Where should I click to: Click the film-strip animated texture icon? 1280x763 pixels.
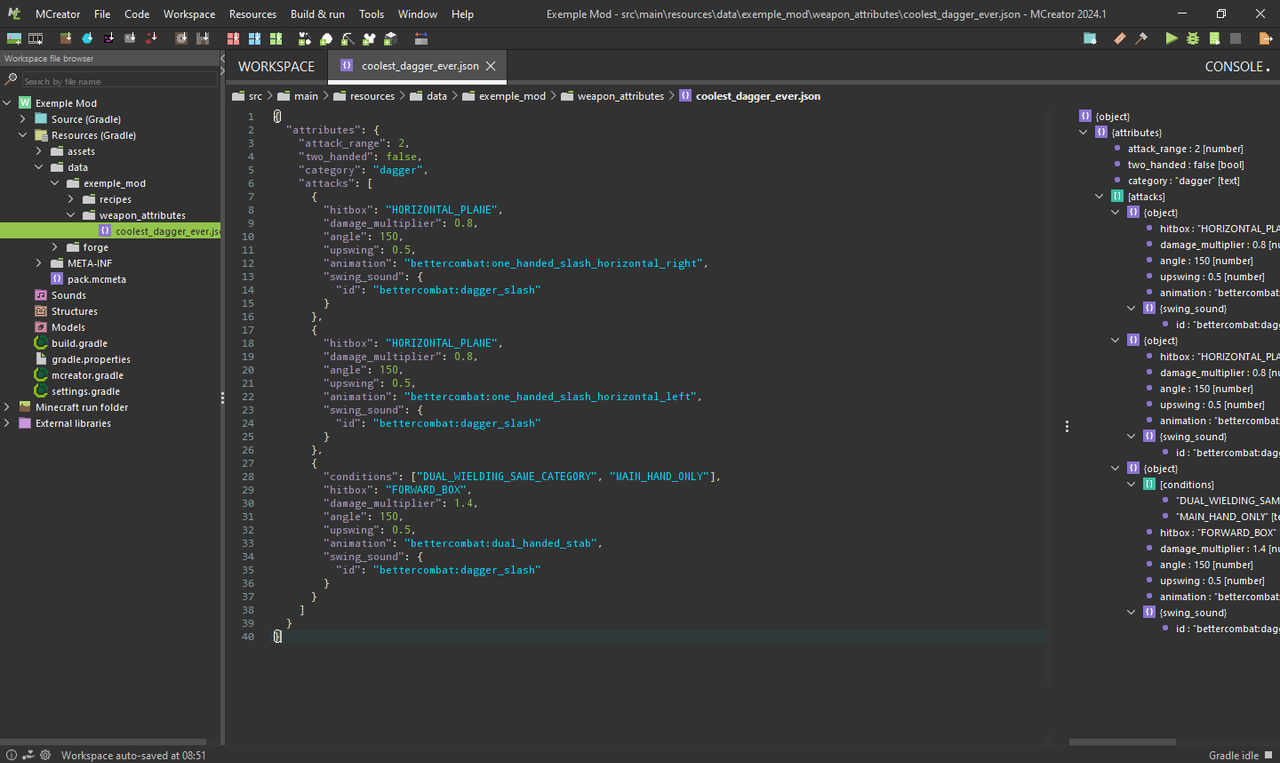click(36, 39)
